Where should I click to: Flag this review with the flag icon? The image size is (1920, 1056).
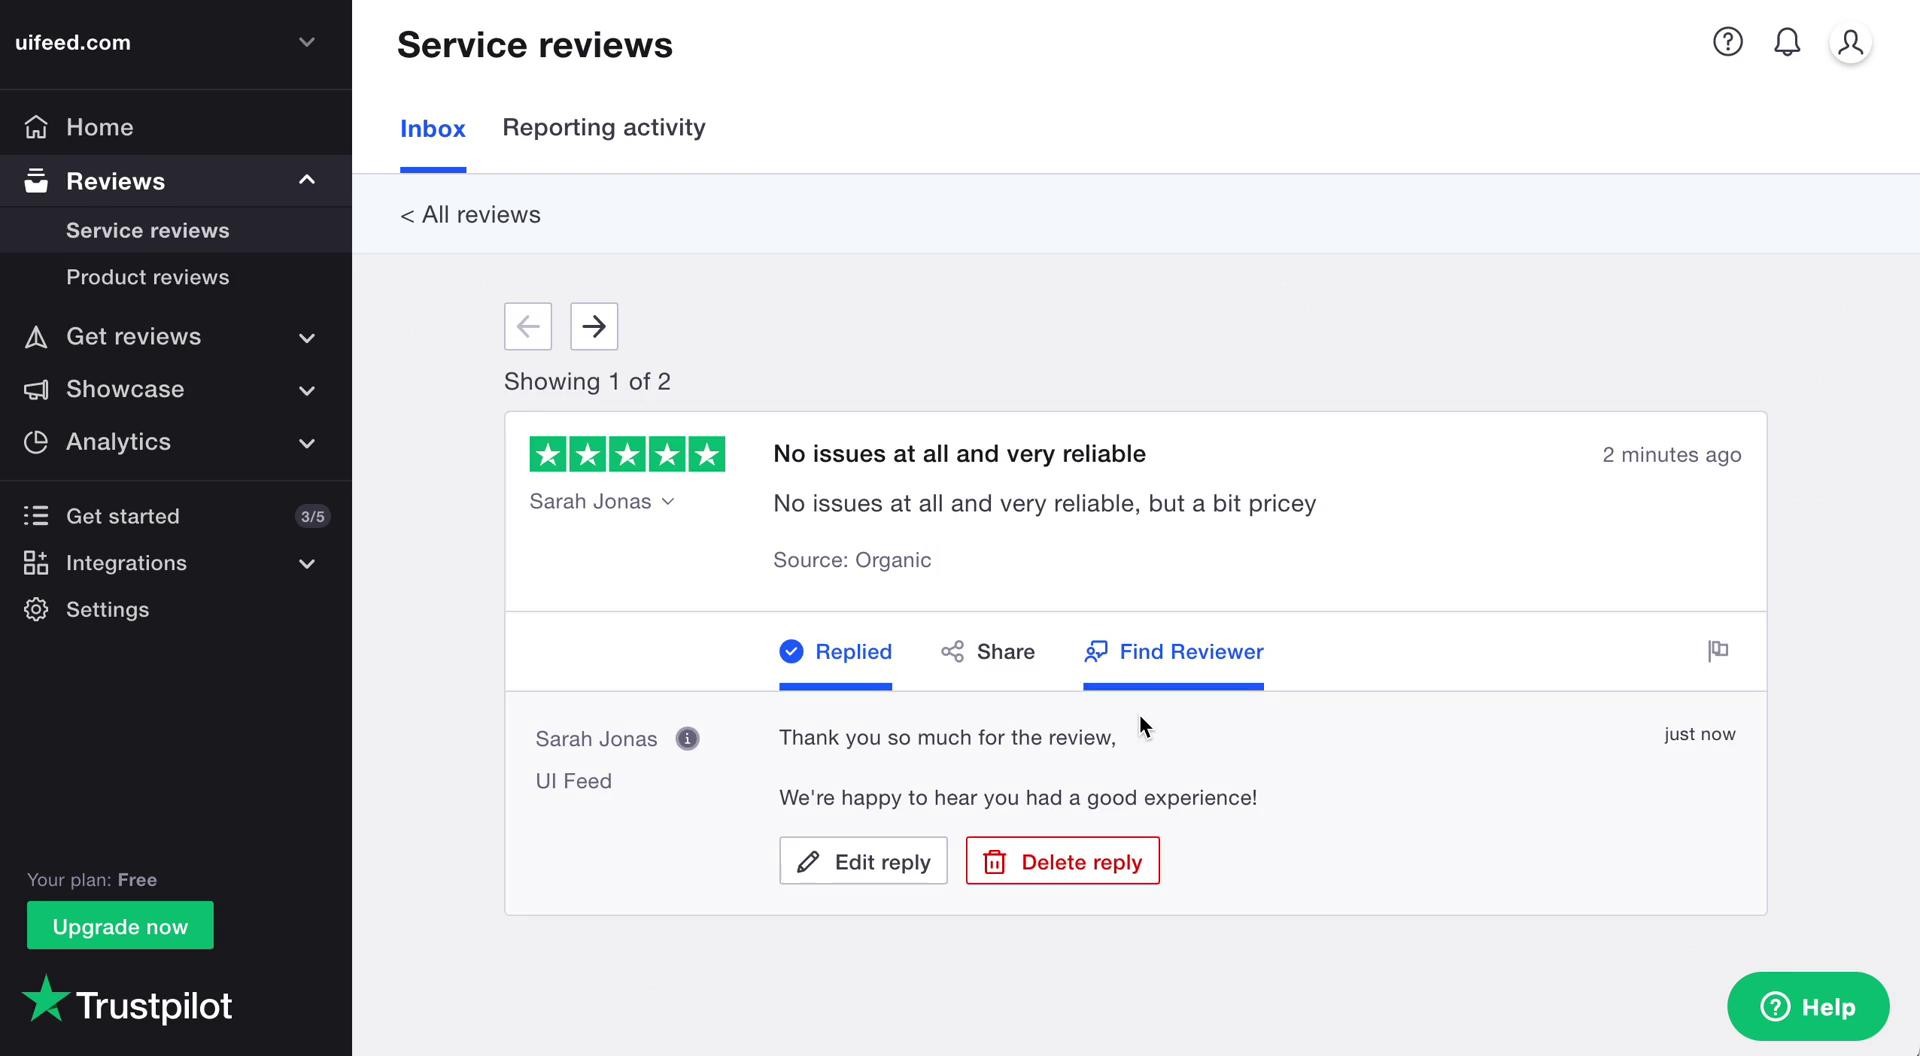coord(1718,651)
